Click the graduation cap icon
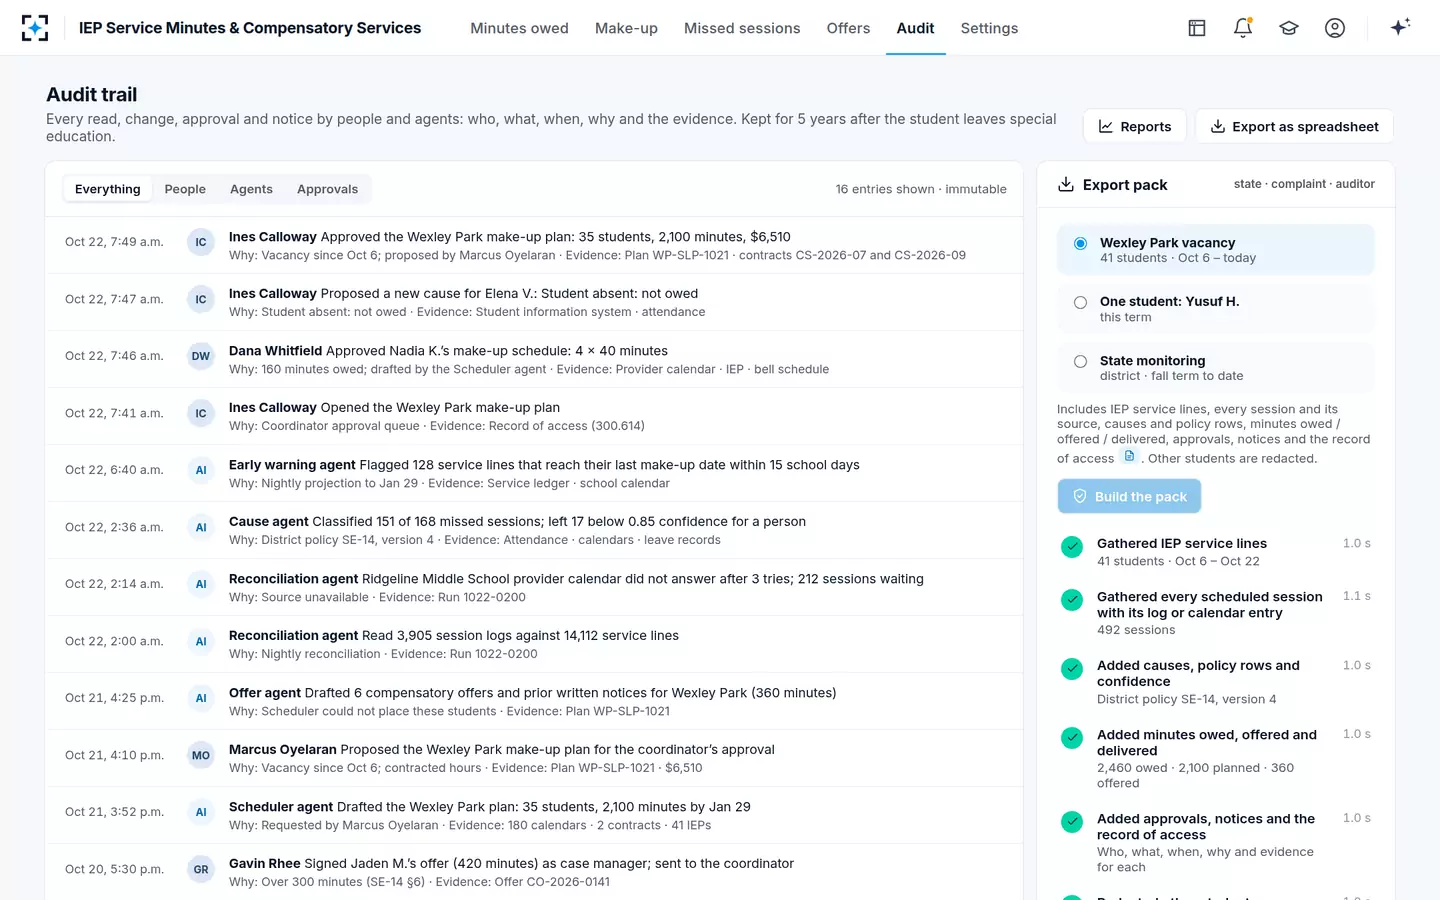The height and width of the screenshot is (900, 1440). [1289, 28]
